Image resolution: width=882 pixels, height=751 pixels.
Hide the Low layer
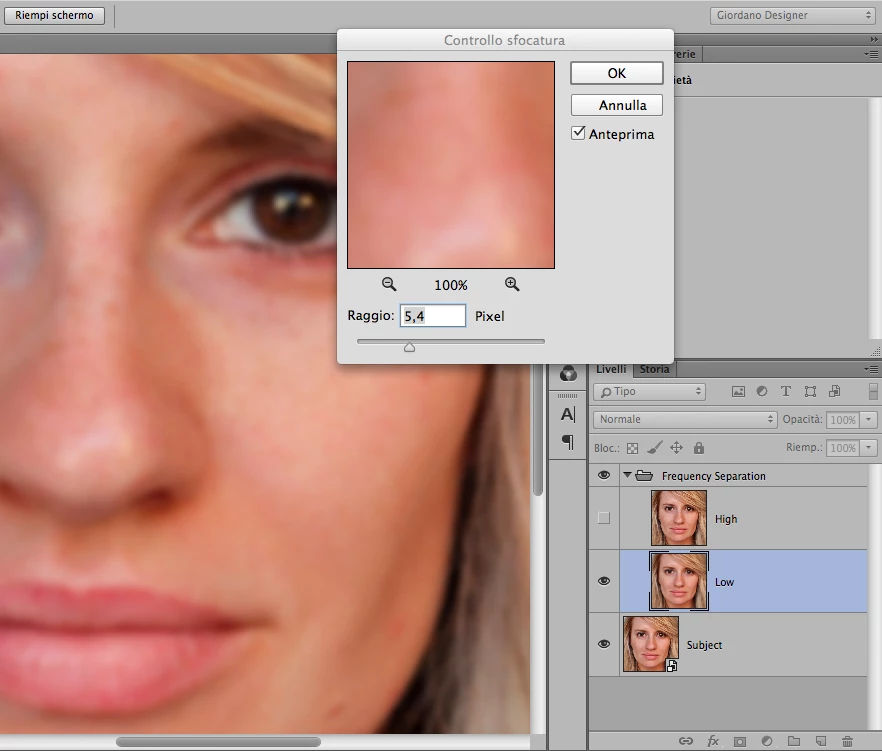[x=604, y=581]
